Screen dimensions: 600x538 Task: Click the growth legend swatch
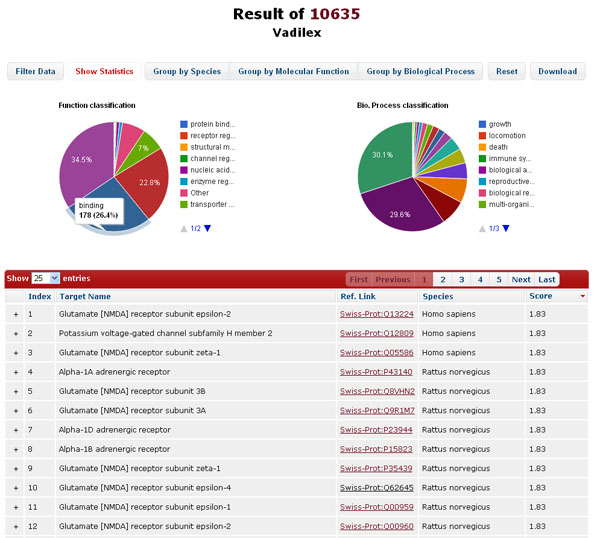click(x=482, y=124)
